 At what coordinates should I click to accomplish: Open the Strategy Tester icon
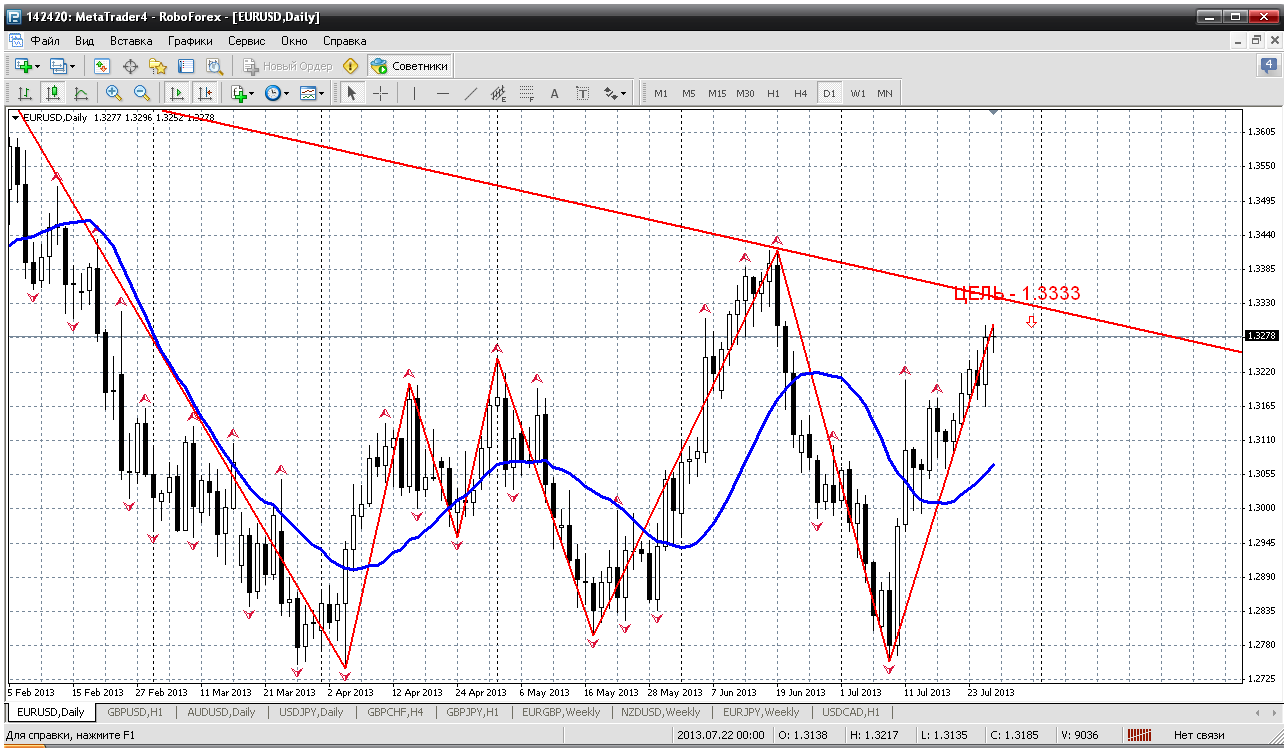click(214, 66)
